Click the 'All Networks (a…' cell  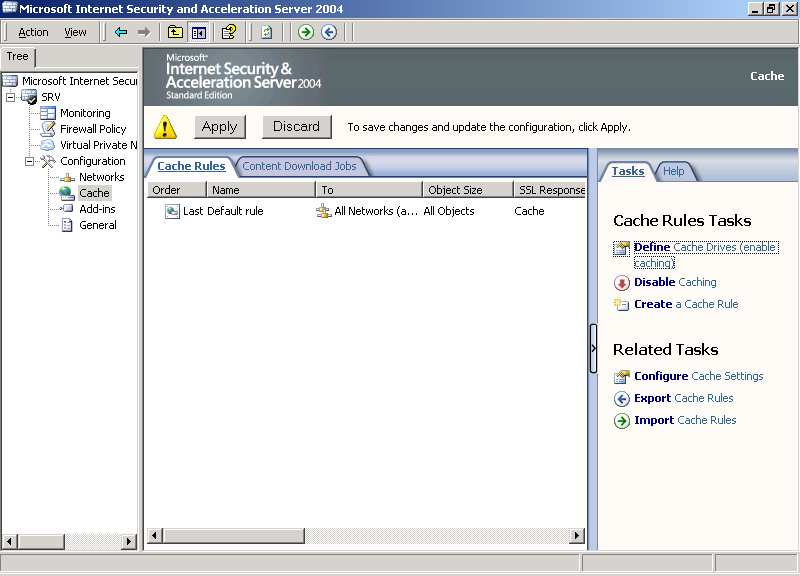pyautogui.click(x=367, y=211)
